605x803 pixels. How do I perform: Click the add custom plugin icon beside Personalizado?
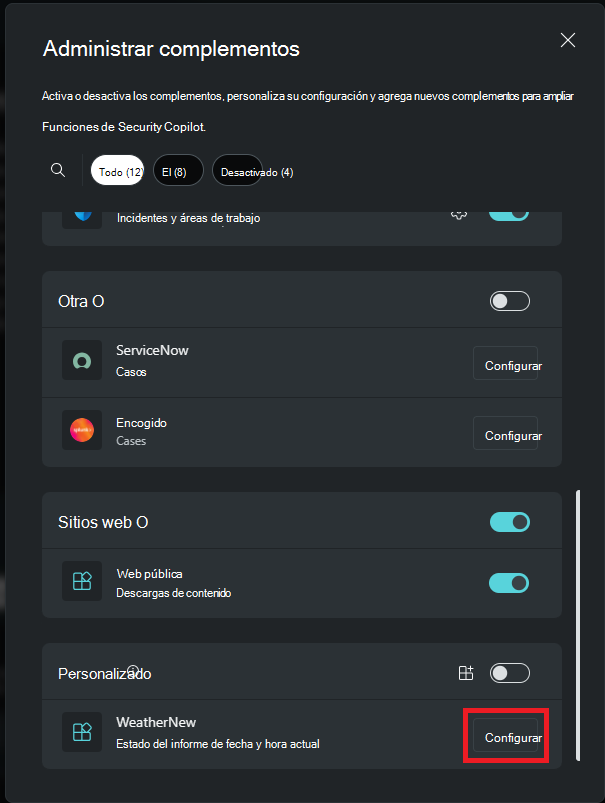coord(466,673)
